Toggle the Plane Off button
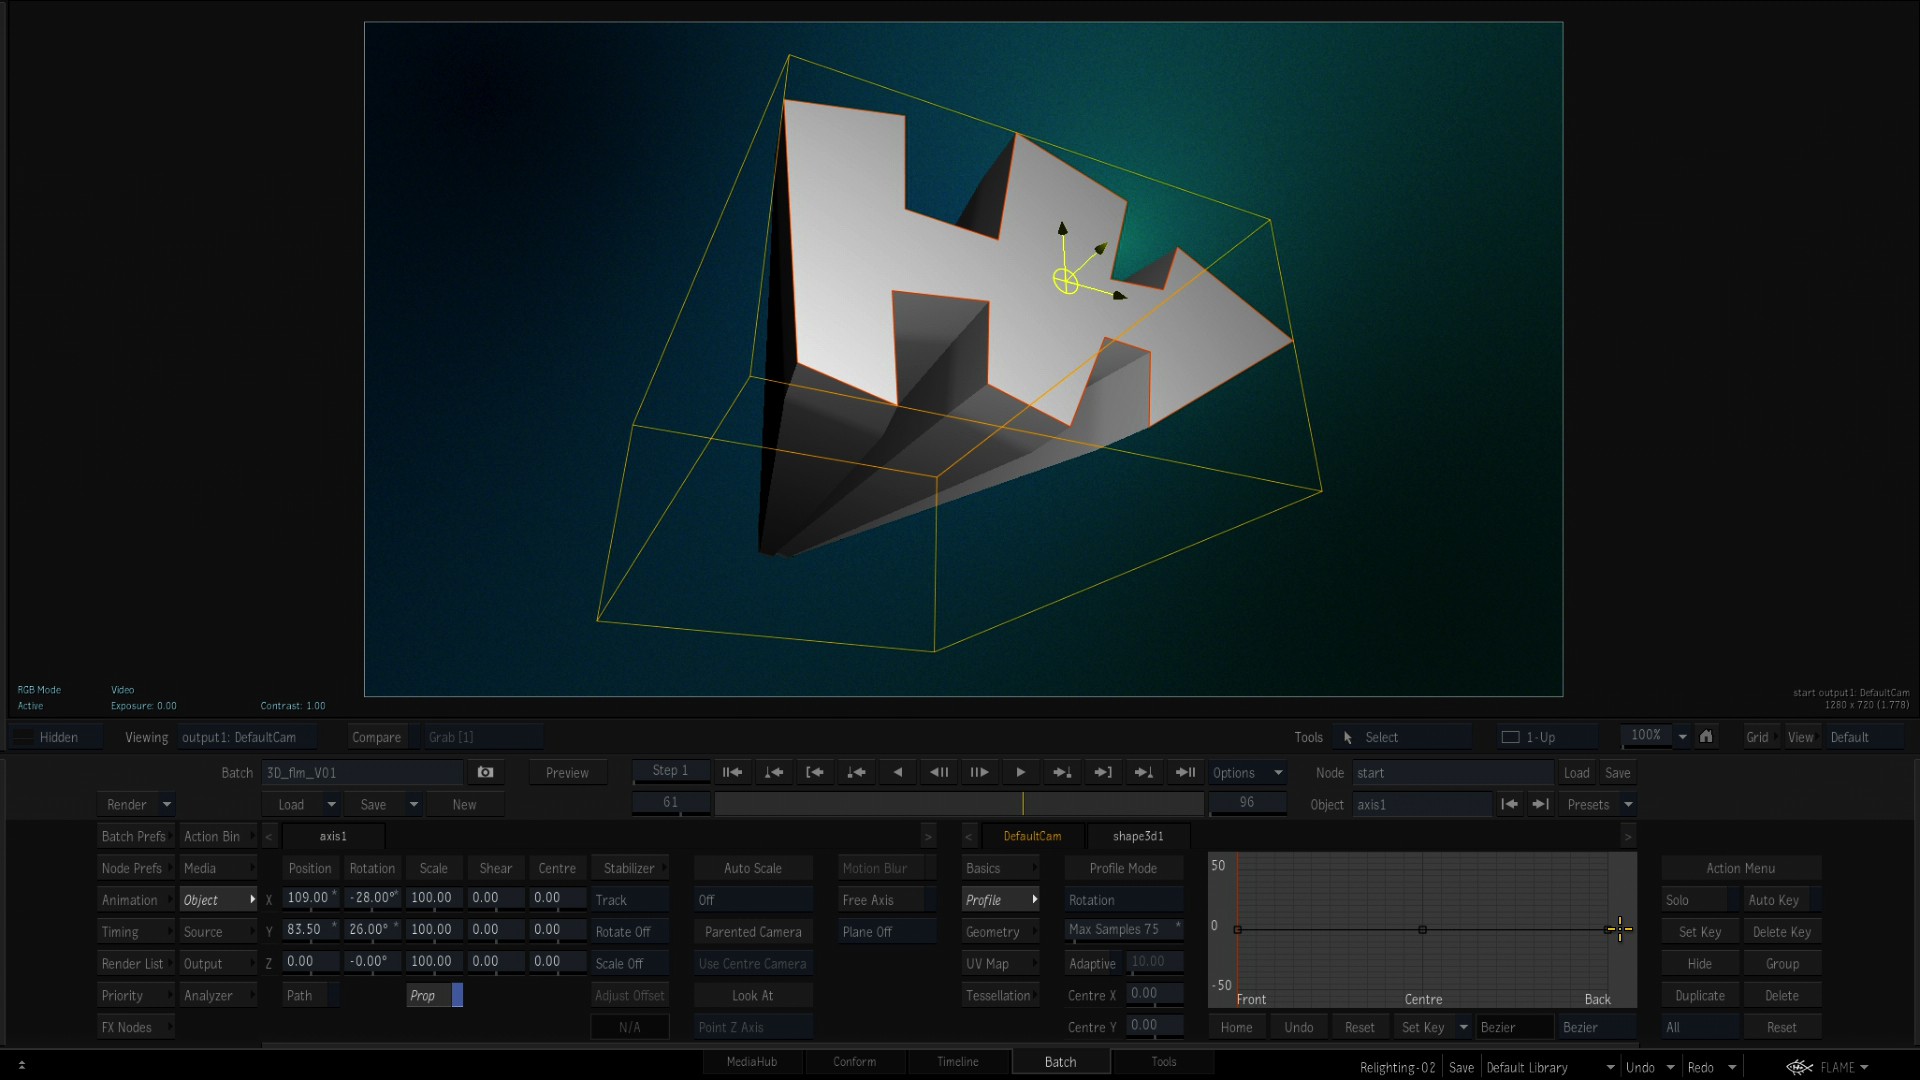The width and height of the screenshot is (1920, 1080). (x=887, y=931)
